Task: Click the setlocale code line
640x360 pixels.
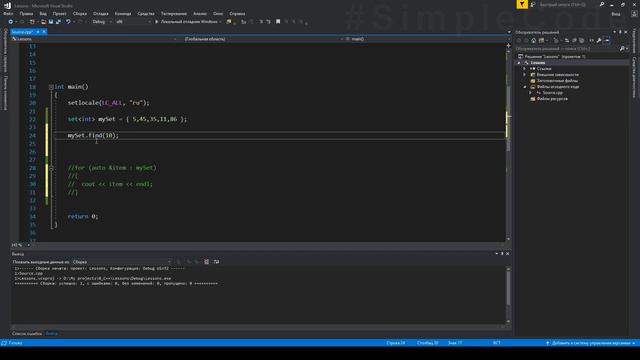Action: pos(109,103)
